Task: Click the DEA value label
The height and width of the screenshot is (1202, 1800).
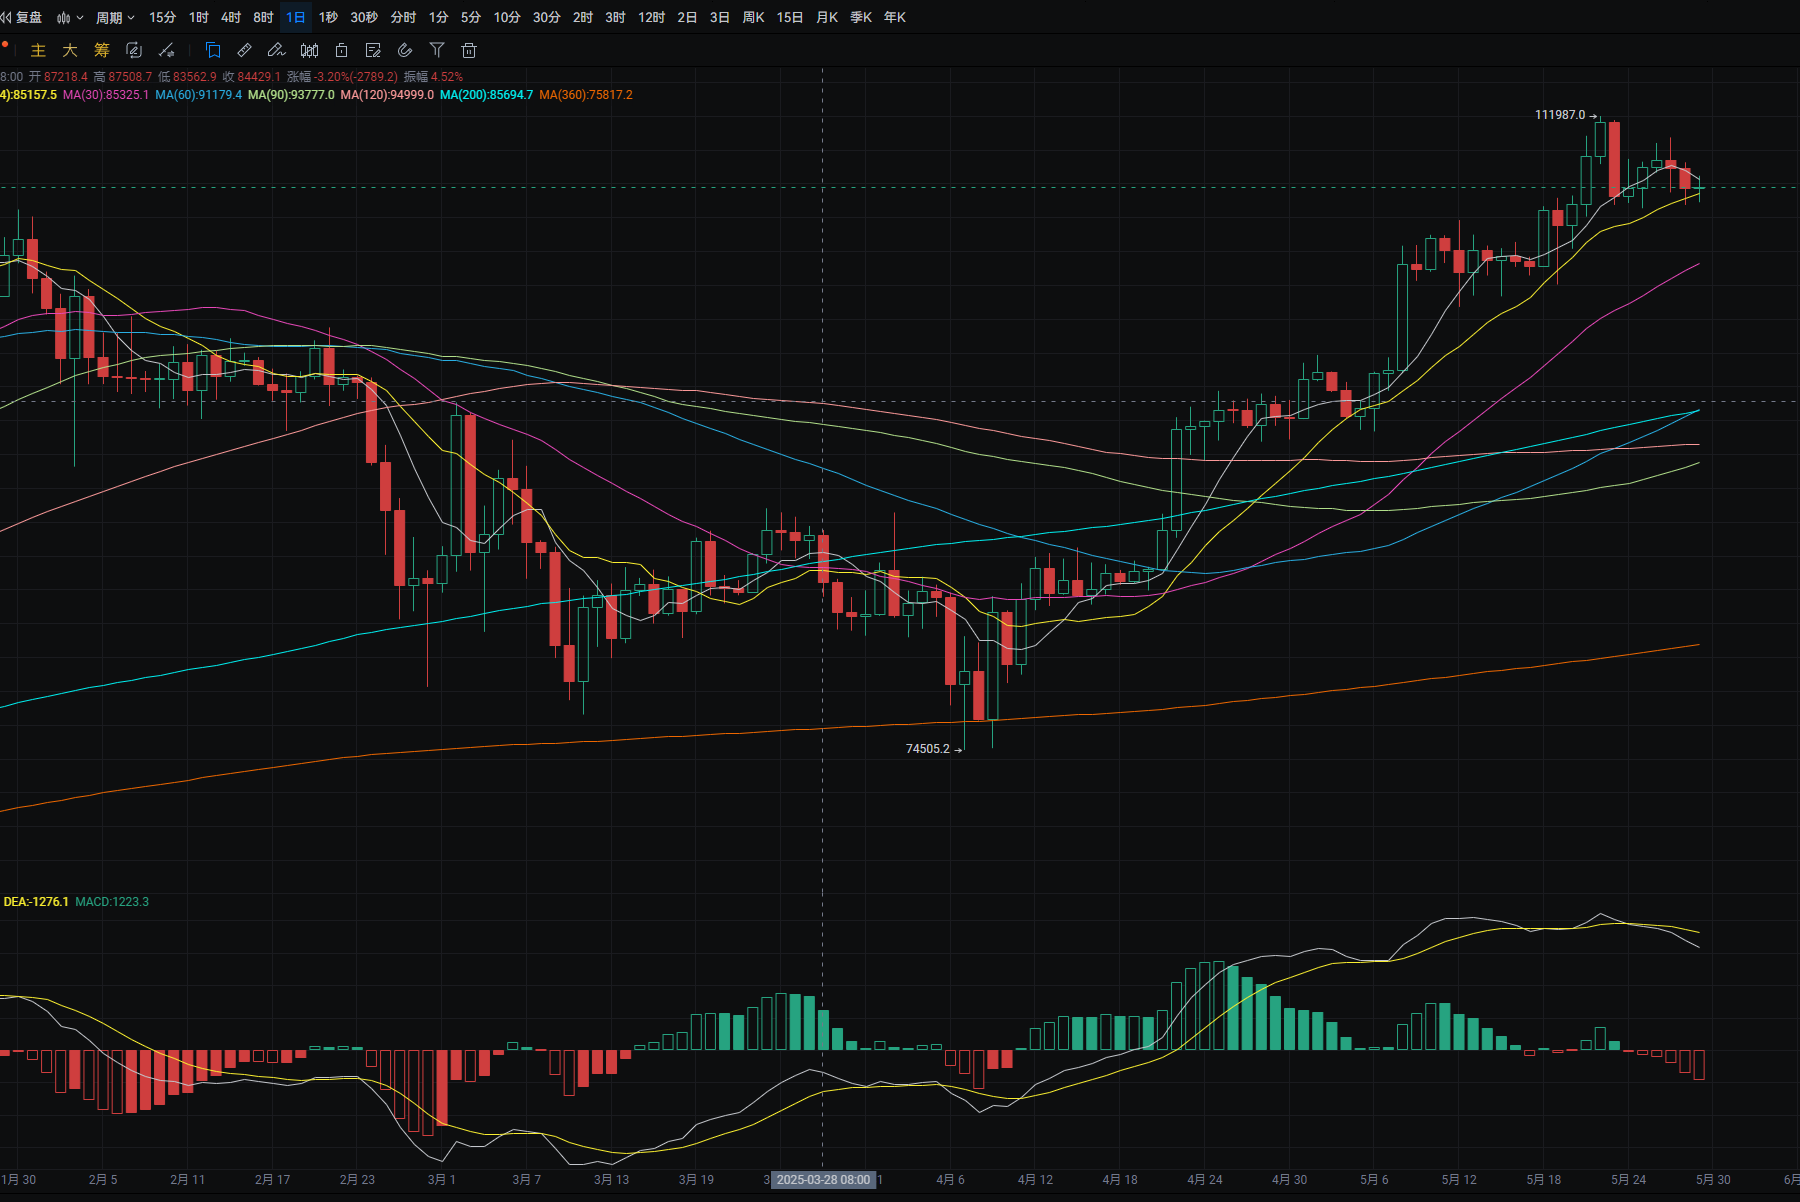Action: 35,902
